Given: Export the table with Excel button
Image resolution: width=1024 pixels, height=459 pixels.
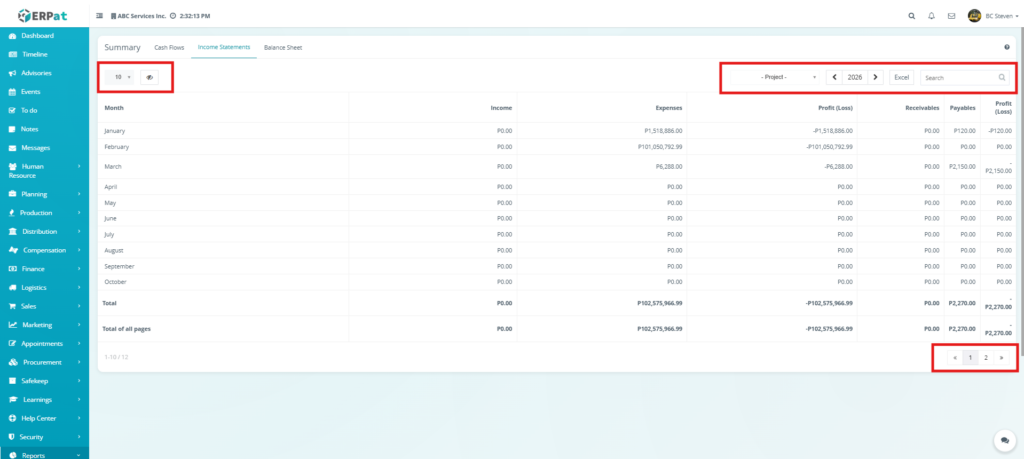Looking at the screenshot, I should pyautogui.click(x=902, y=77).
